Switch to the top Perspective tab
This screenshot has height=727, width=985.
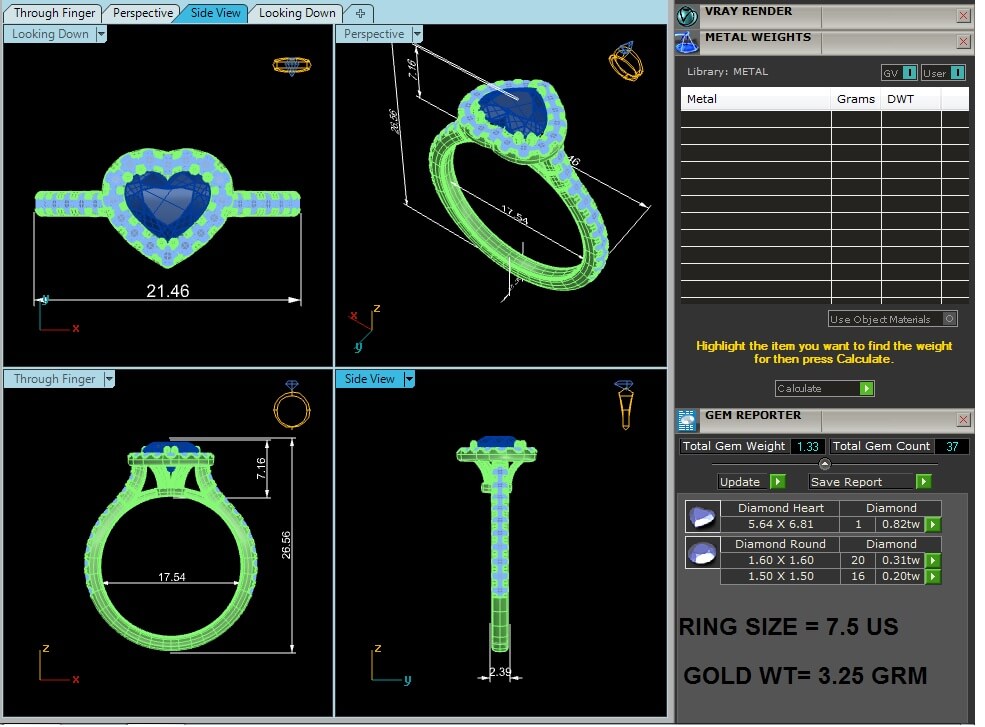tap(142, 13)
